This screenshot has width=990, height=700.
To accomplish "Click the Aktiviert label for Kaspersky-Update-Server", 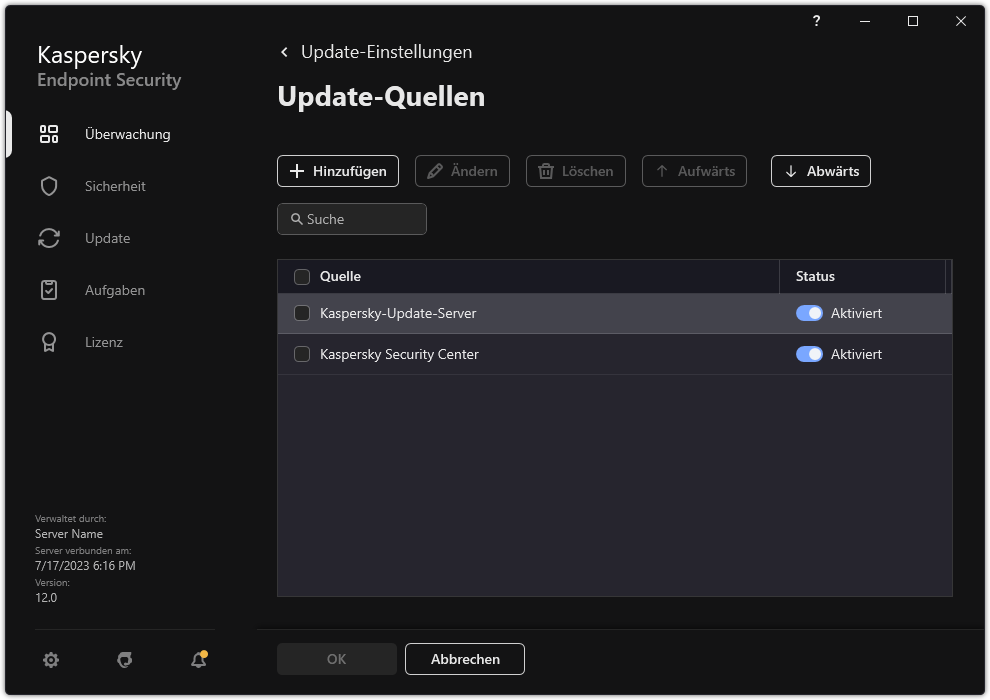I will pyautogui.click(x=856, y=313).
